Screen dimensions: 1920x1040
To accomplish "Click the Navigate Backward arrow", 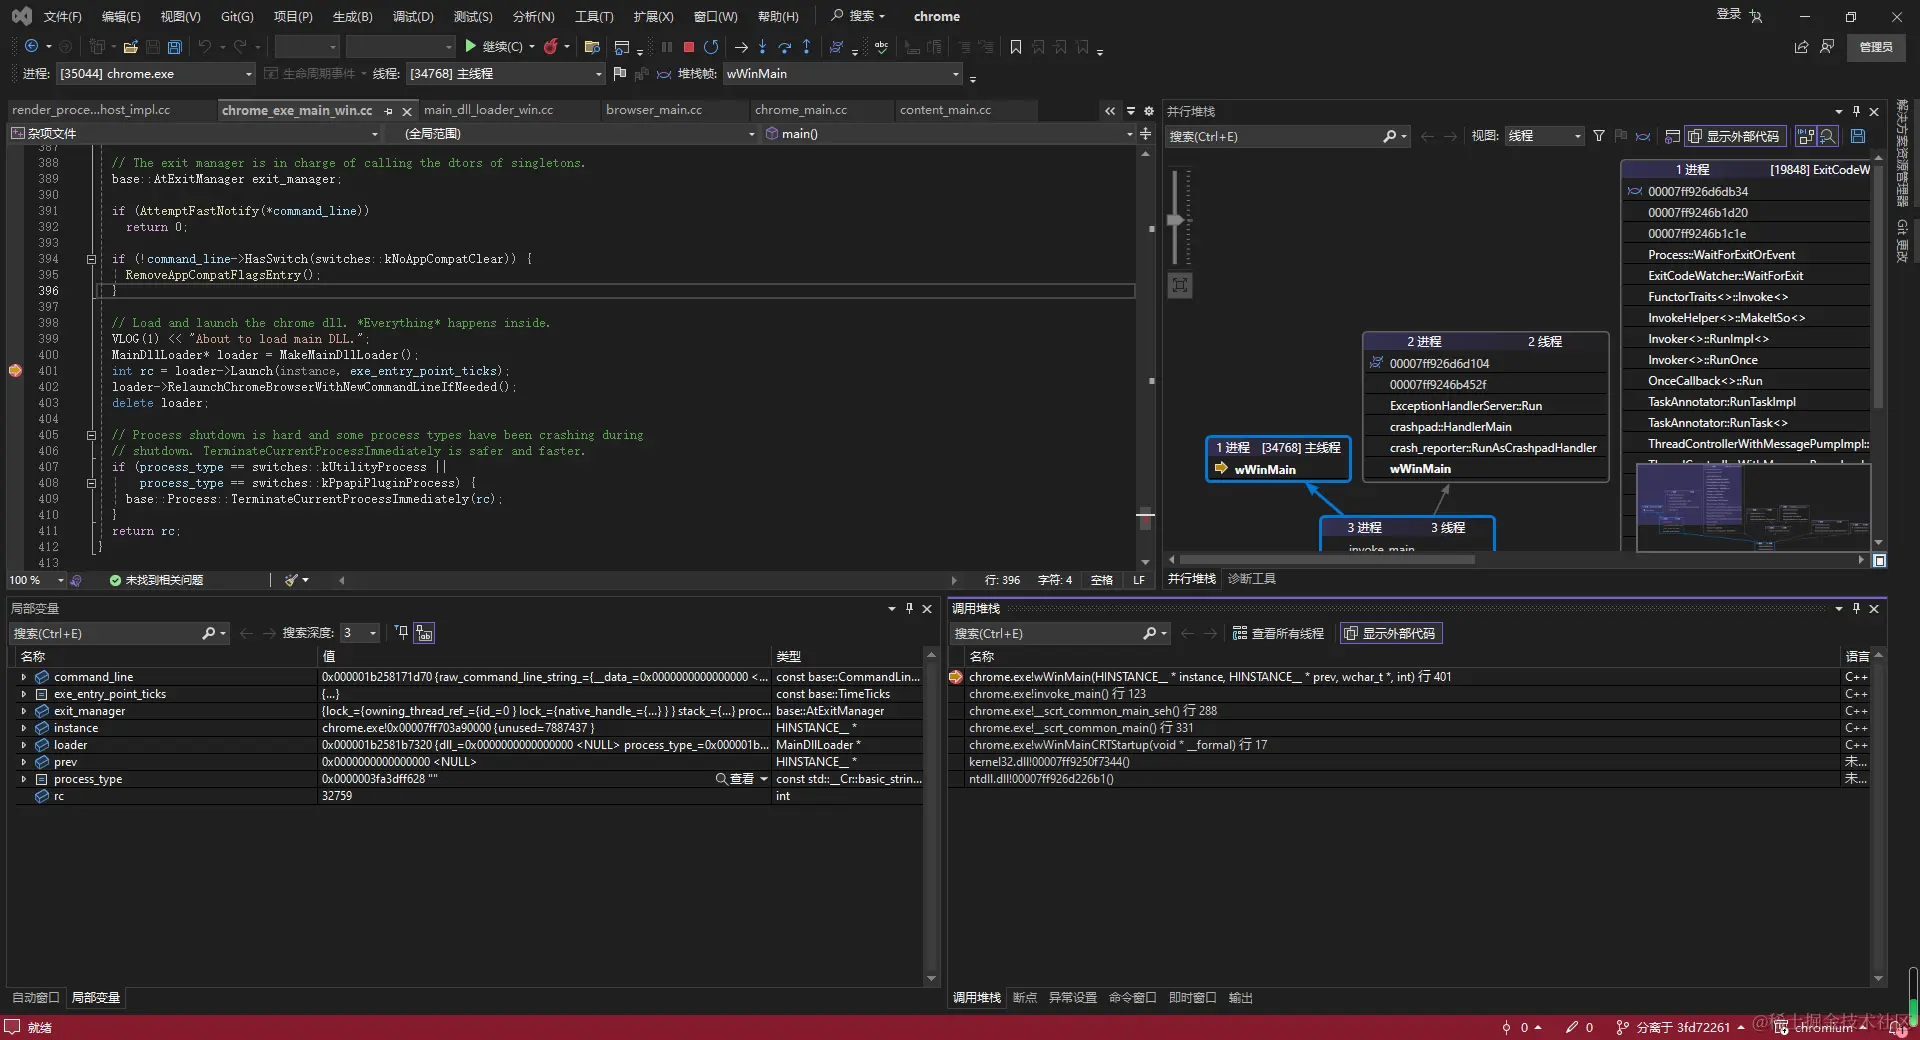I will pyautogui.click(x=31, y=46).
